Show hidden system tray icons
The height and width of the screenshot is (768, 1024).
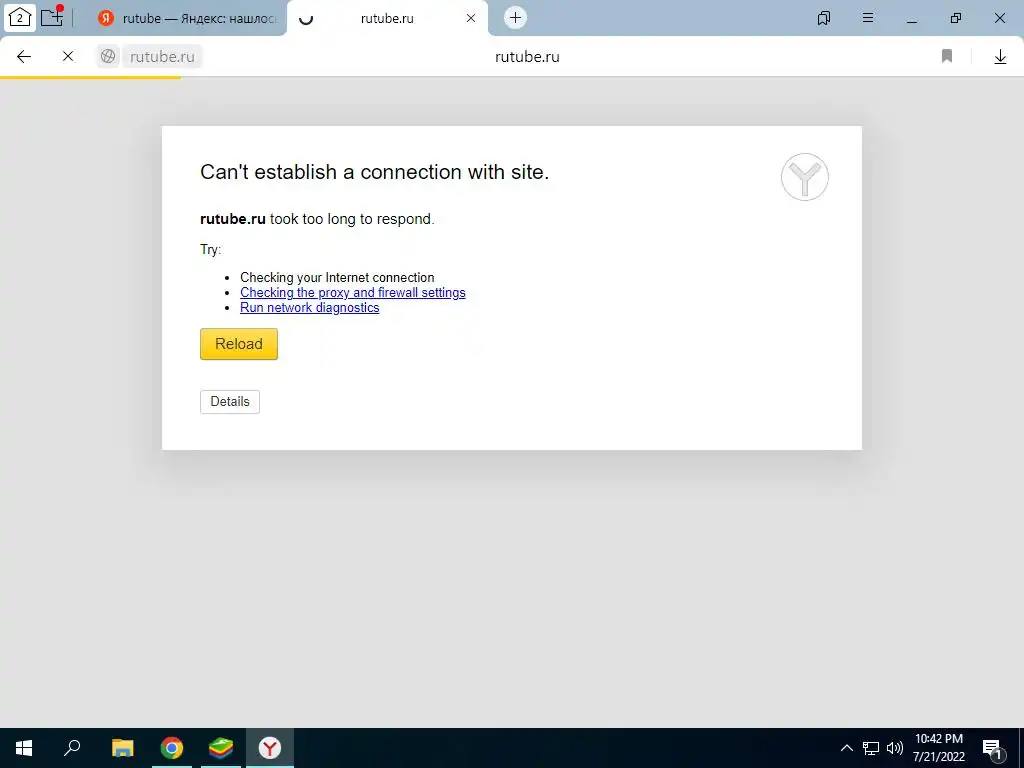846,748
